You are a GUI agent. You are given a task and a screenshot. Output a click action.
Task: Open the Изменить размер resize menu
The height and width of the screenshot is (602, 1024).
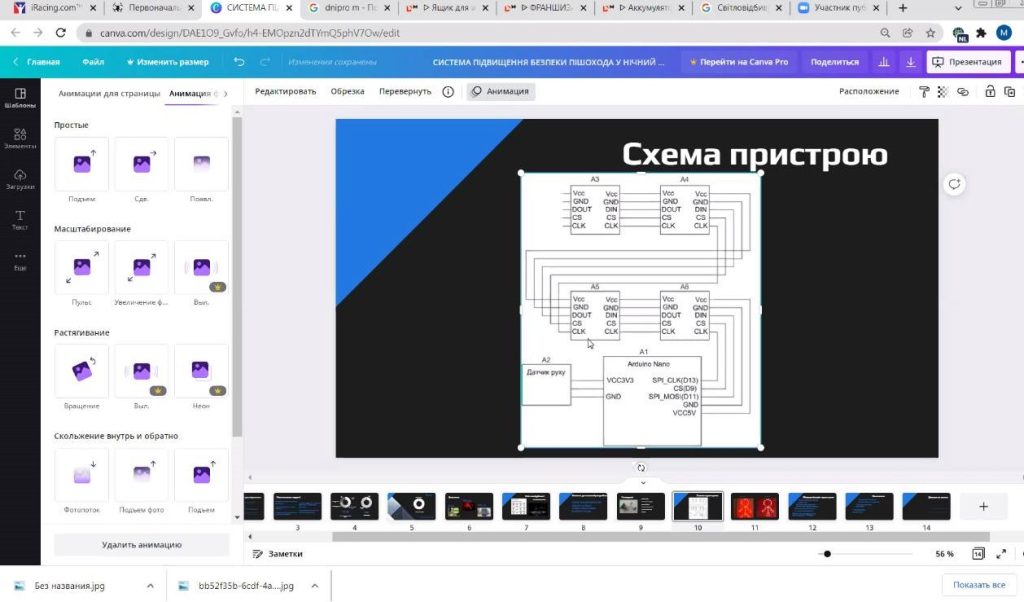(x=168, y=62)
